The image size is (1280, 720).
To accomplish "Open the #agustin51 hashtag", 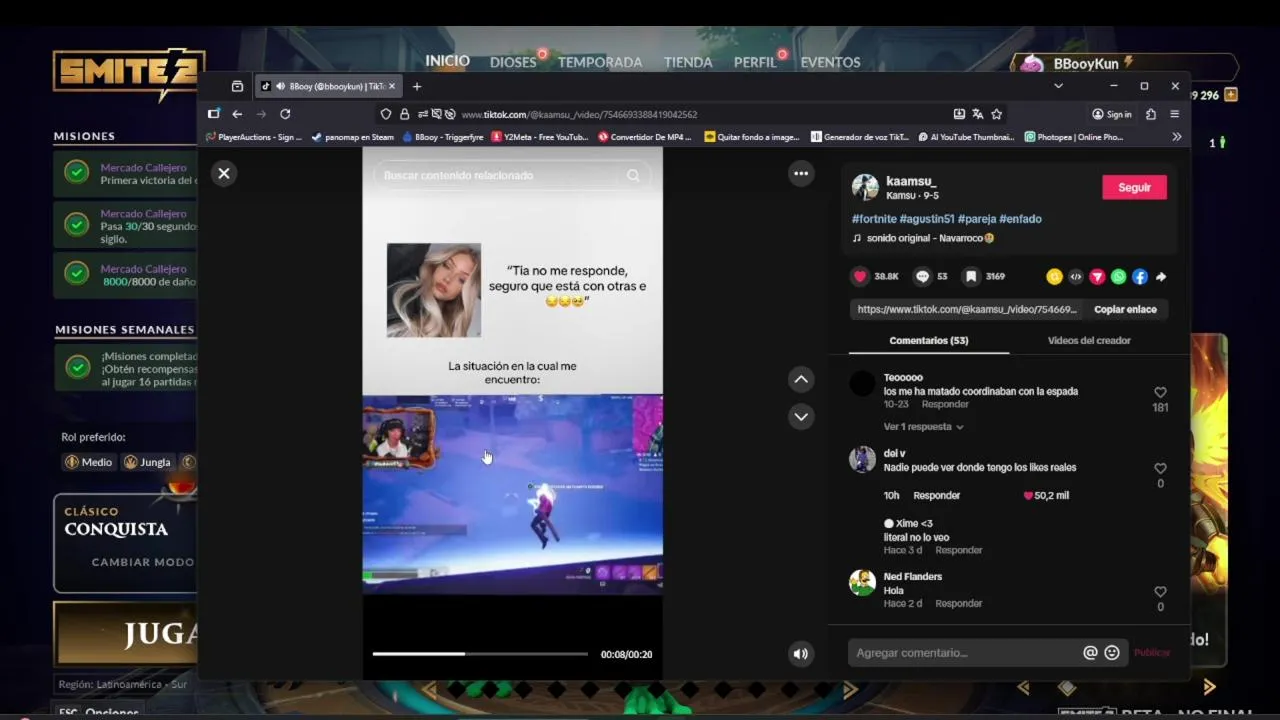I will (927, 219).
